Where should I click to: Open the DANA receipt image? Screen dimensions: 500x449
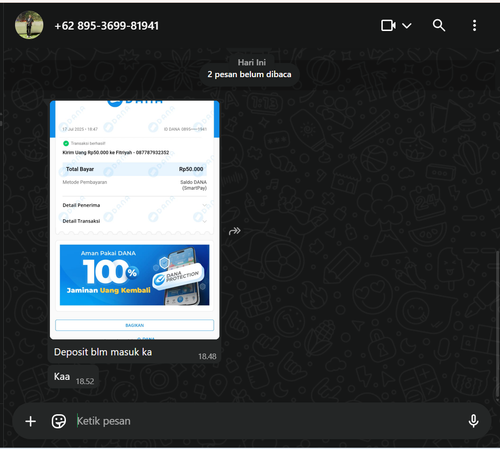135,220
